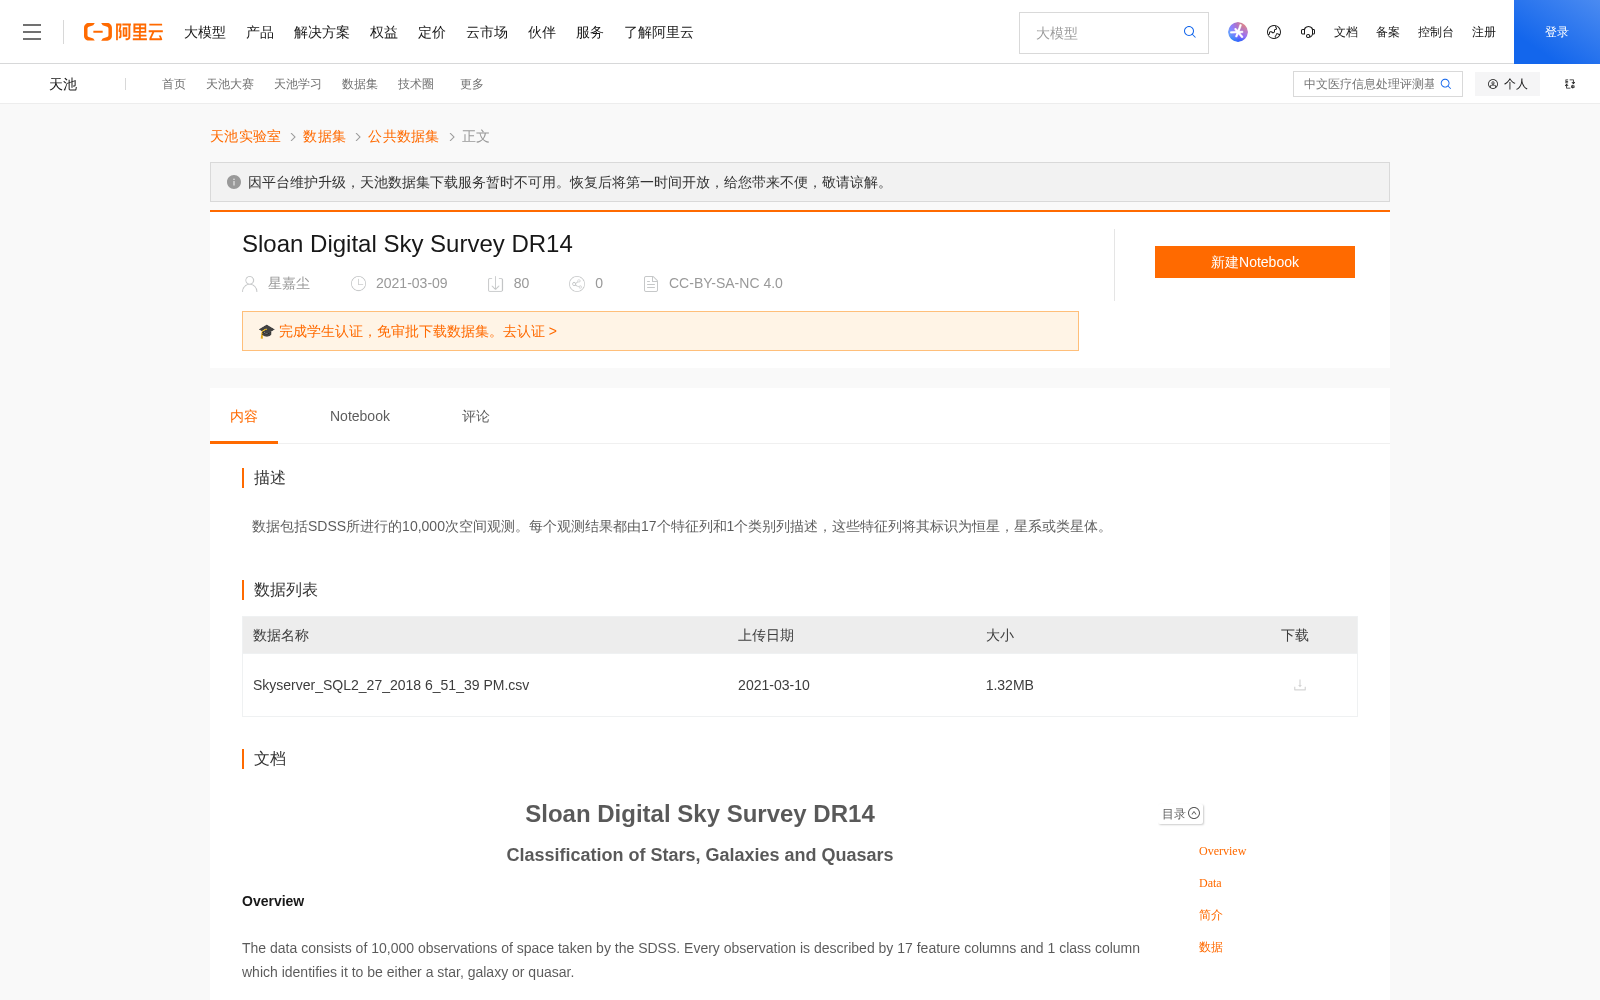
Task: Click the search magnifier in 大模型 box
Action: (x=1190, y=32)
